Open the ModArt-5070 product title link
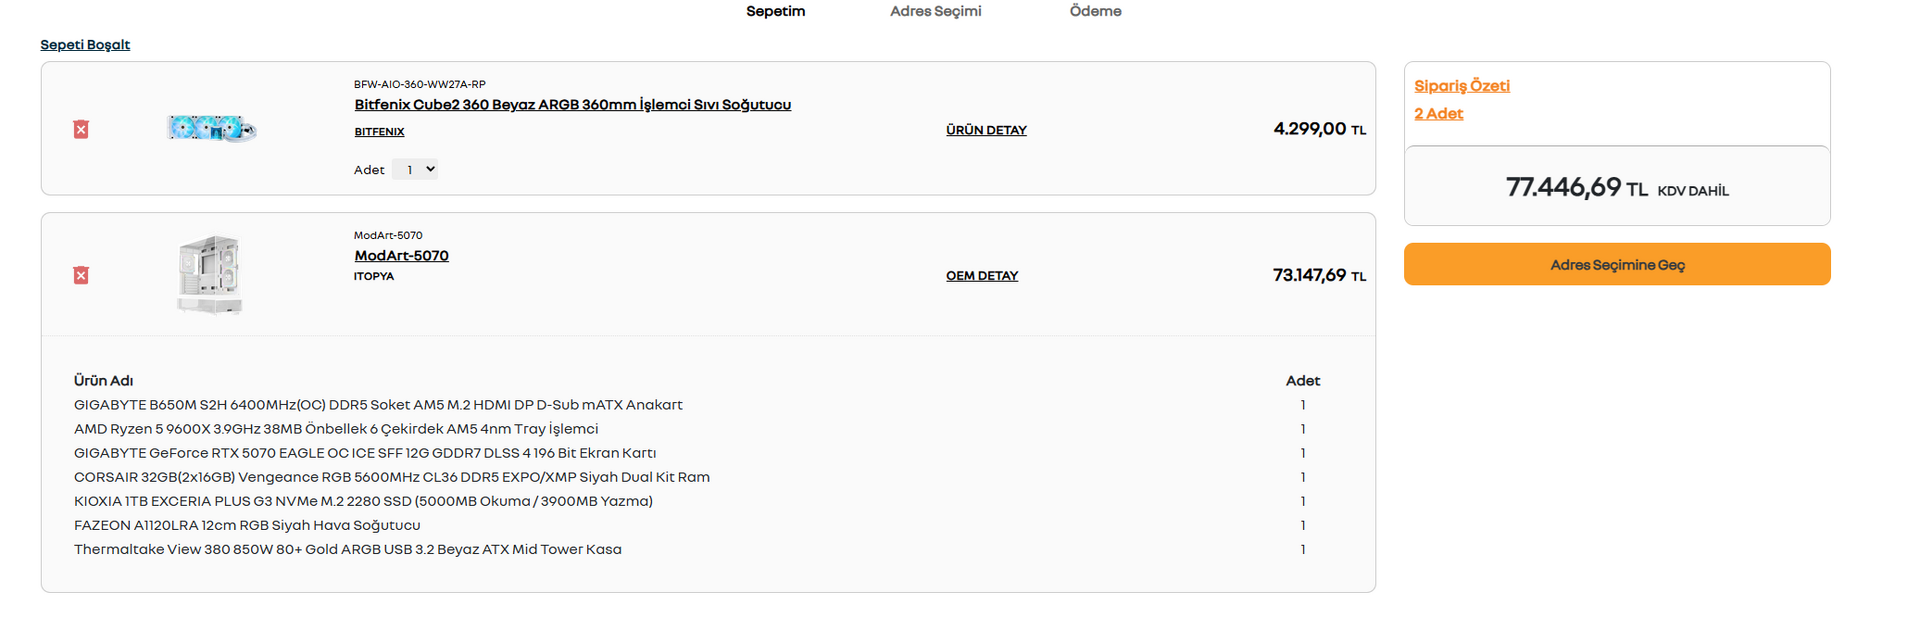Viewport: 1920px width, 630px height. point(401,256)
